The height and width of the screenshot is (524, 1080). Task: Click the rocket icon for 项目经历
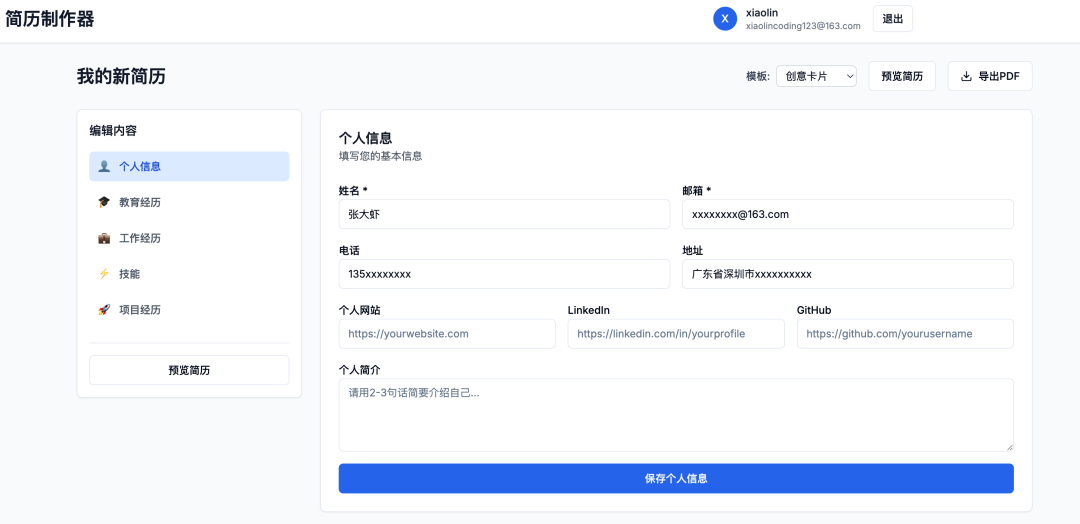click(x=104, y=309)
